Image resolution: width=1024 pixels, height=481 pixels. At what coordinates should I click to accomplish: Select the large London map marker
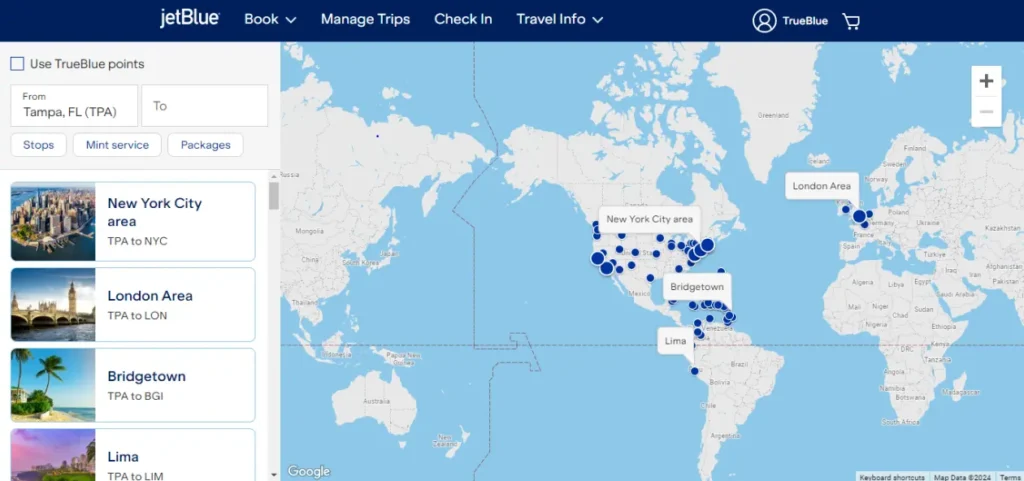pyautogui.click(x=859, y=217)
